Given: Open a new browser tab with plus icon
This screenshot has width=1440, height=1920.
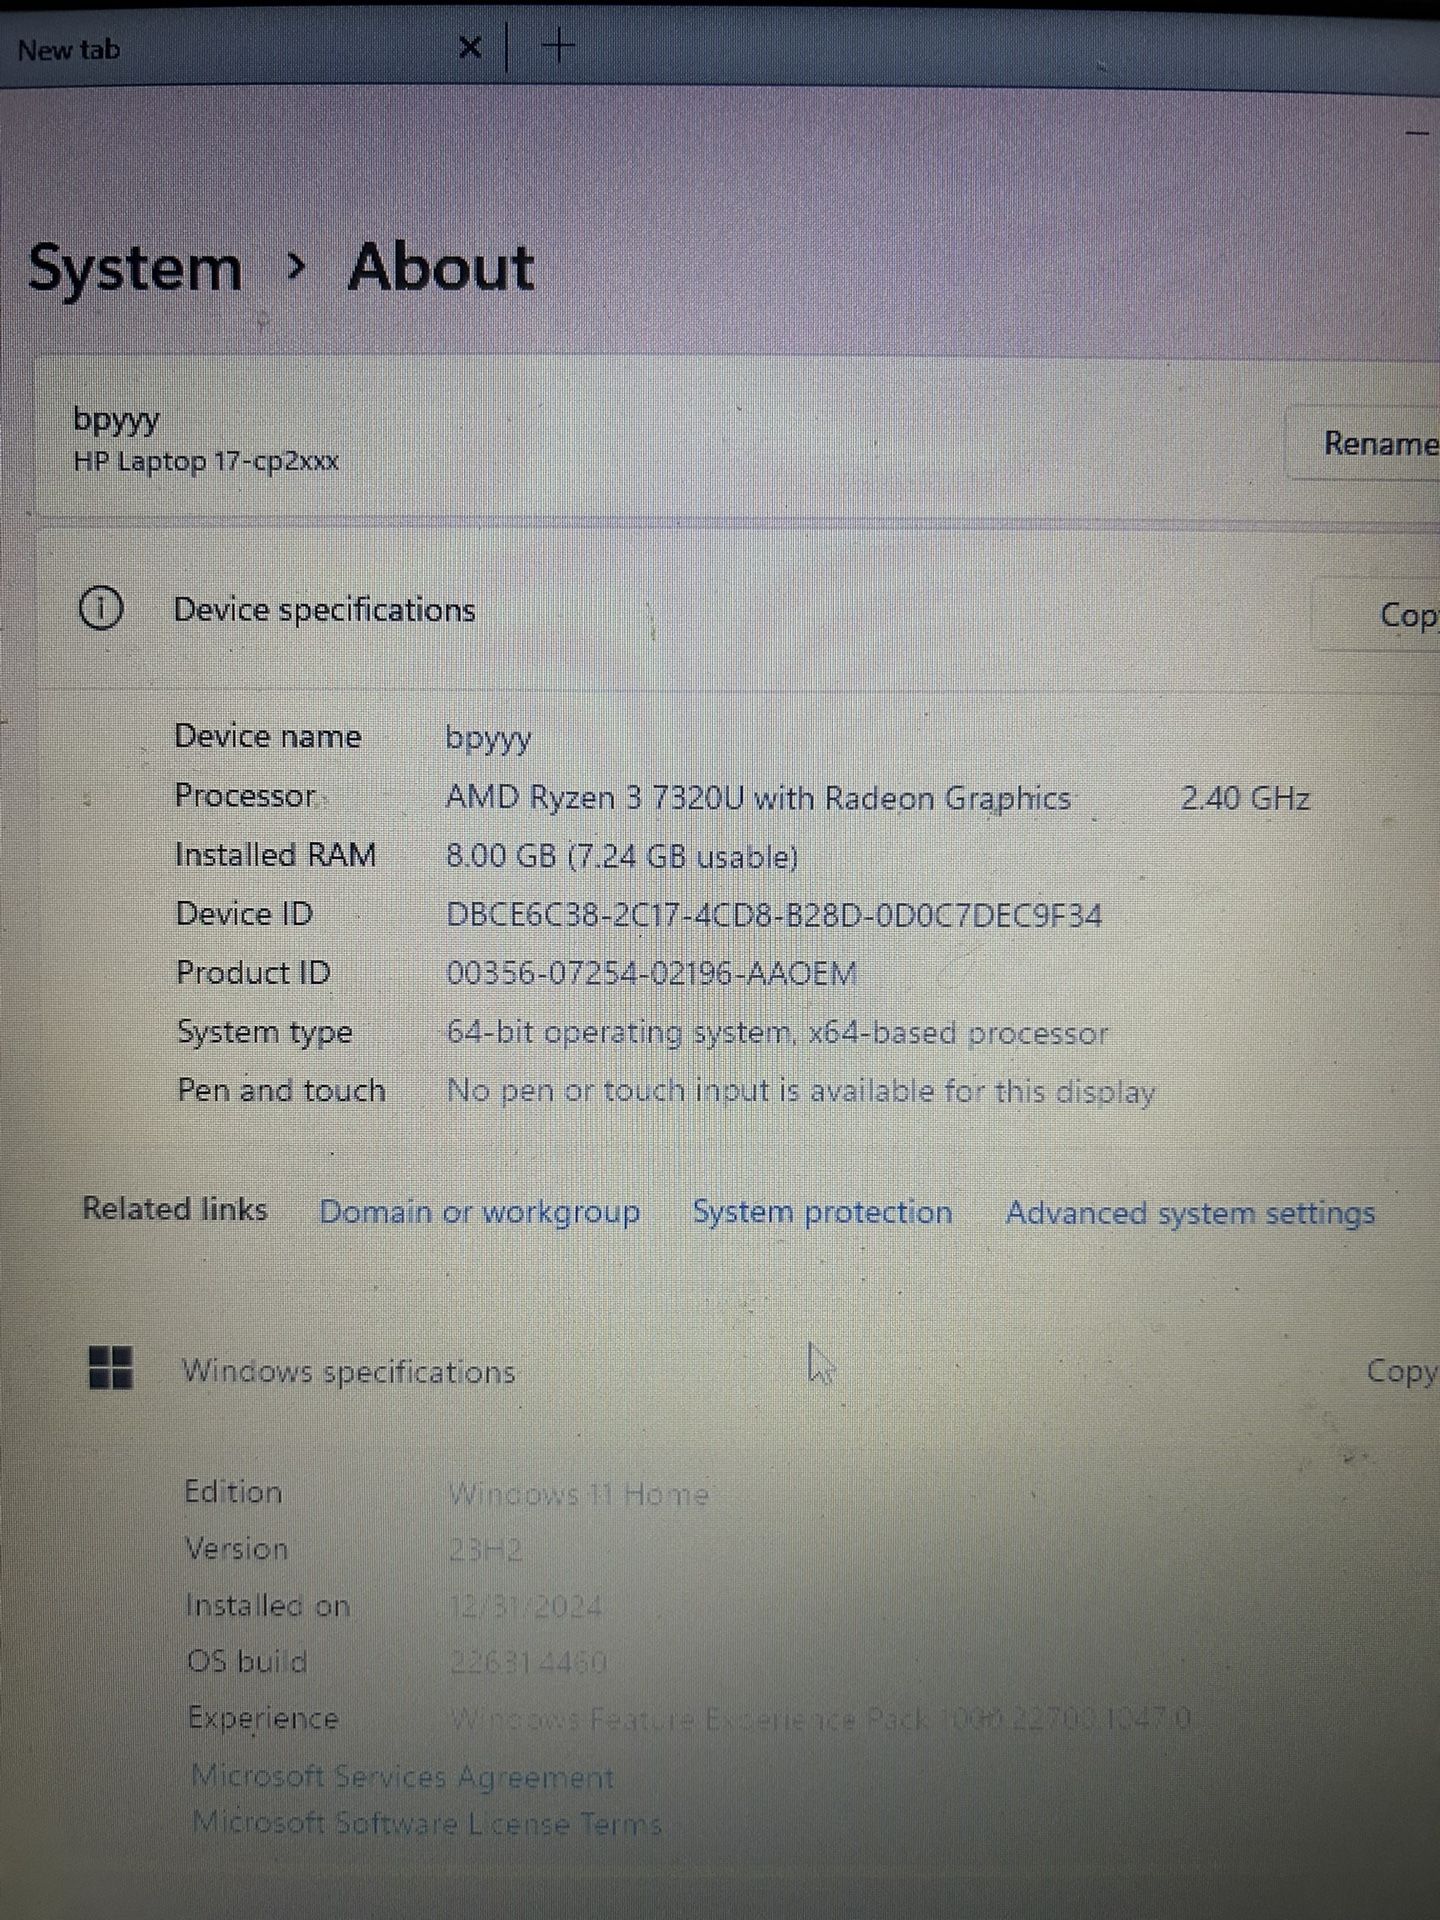Looking at the screenshot, I should point(560,45).
